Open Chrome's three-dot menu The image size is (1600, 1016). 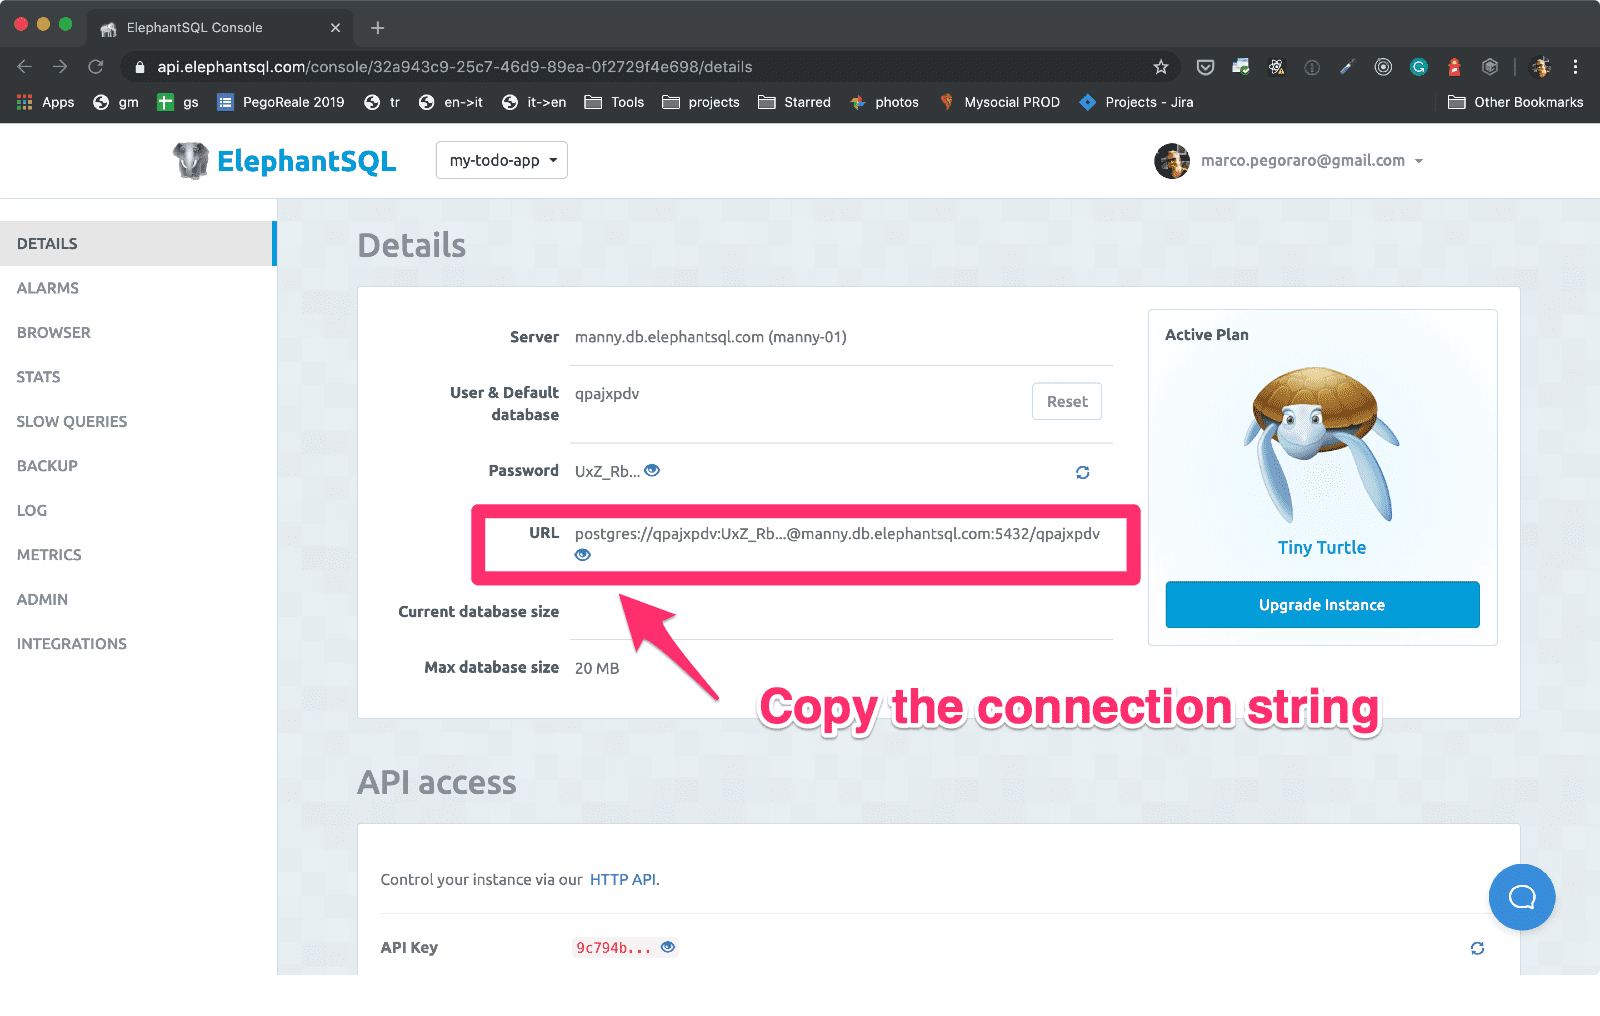pyautogui.click(x=1575, y=67)
